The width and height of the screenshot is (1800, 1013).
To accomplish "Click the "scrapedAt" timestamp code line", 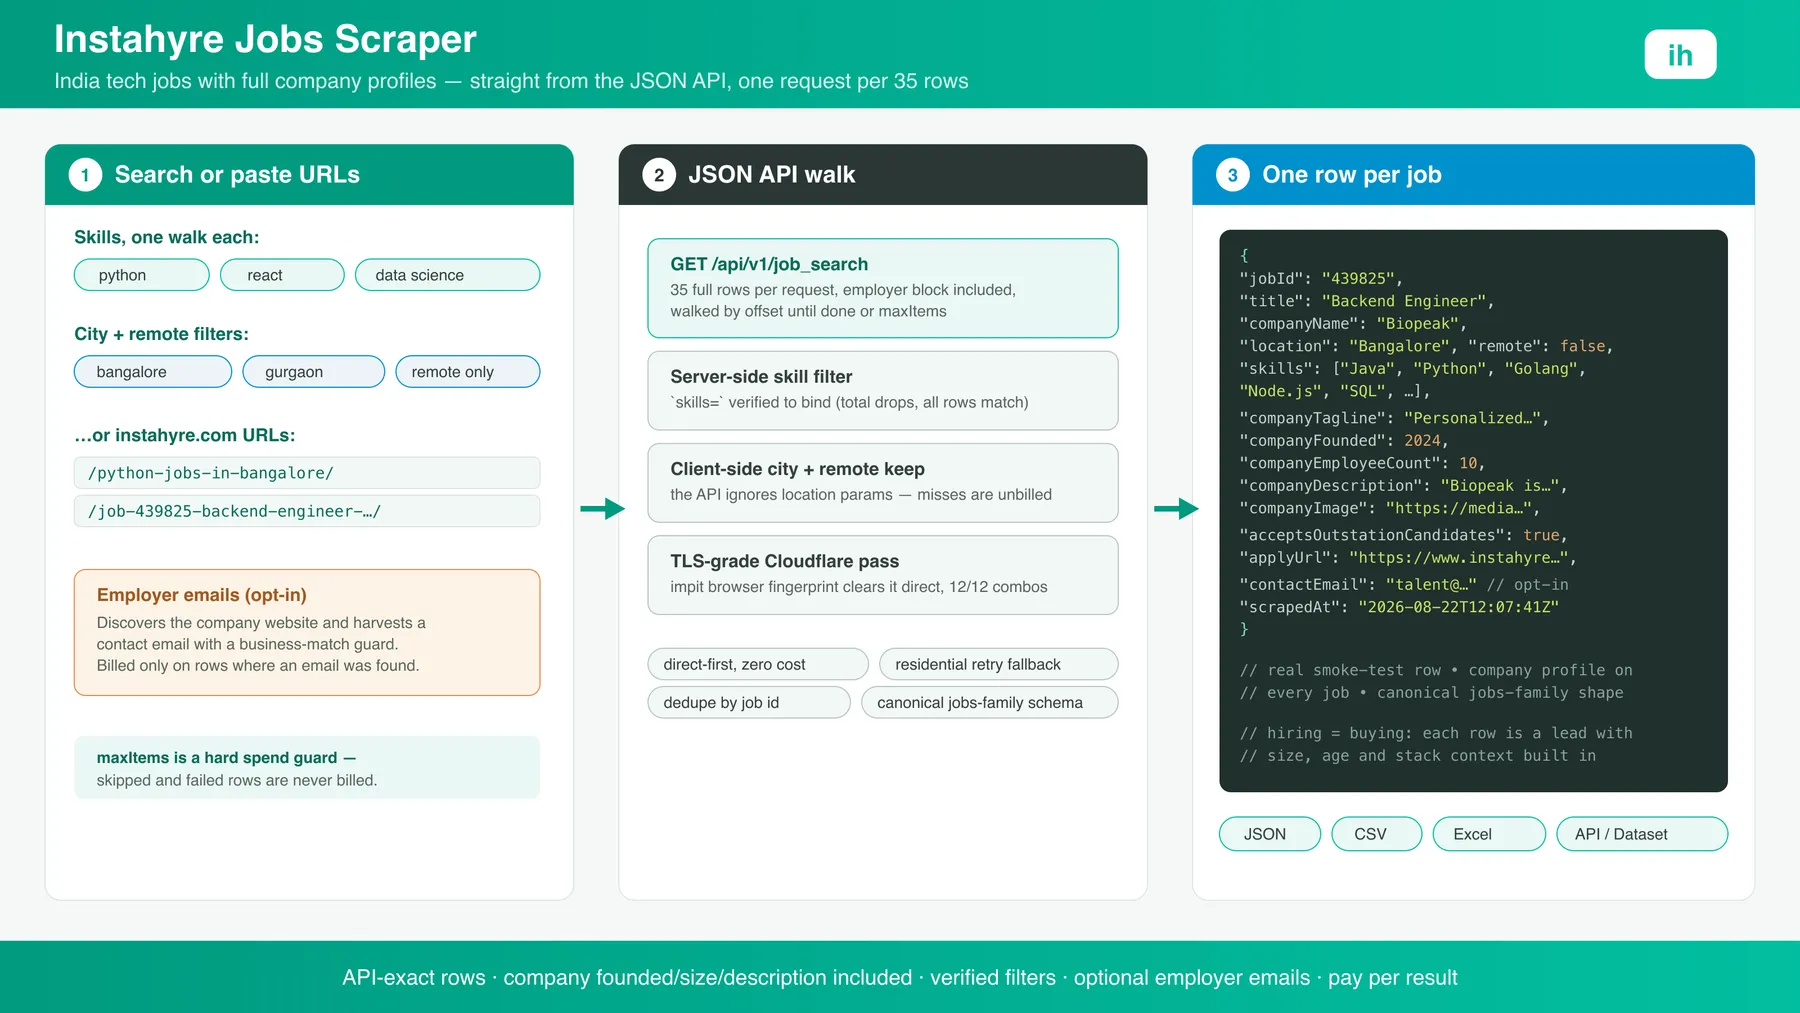I will (x=1399, y=607).
